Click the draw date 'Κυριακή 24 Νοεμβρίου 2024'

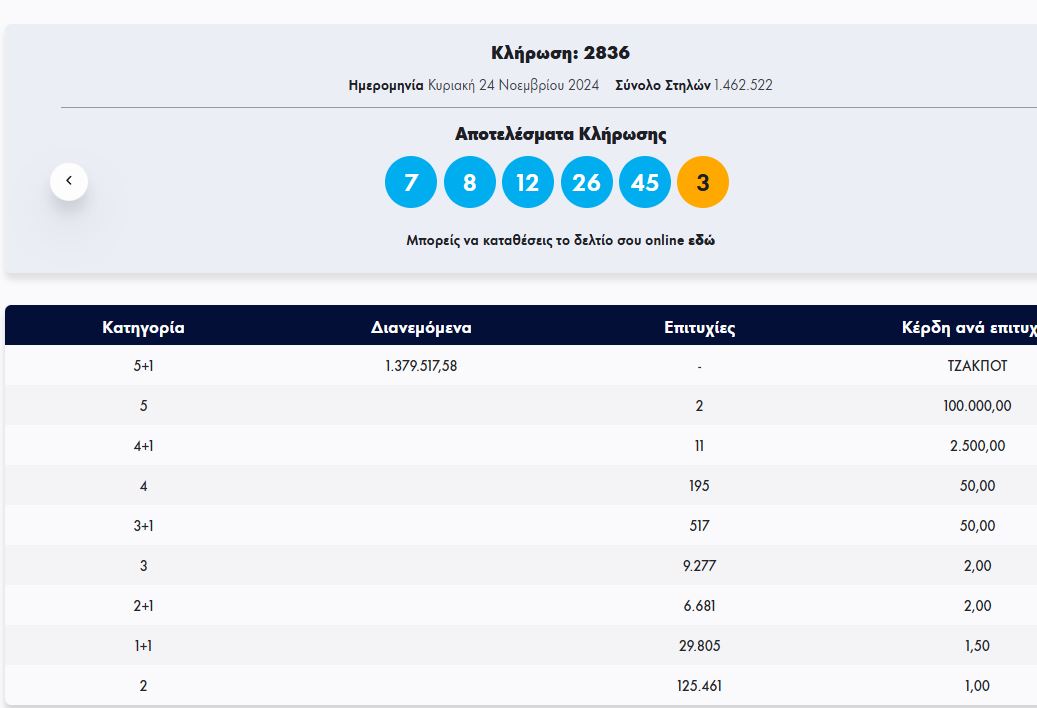point(513,85)
